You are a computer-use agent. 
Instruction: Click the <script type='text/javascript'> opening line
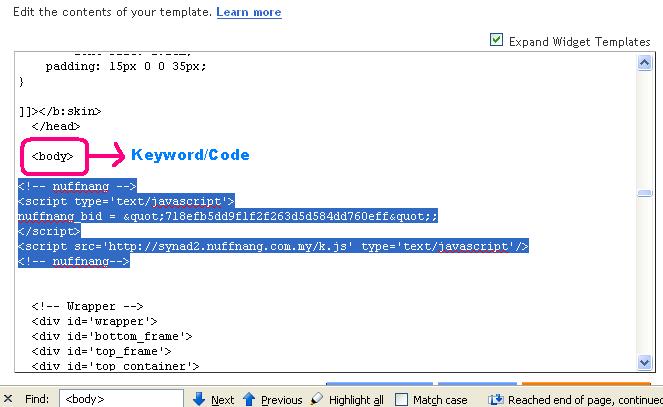point(126,201)
